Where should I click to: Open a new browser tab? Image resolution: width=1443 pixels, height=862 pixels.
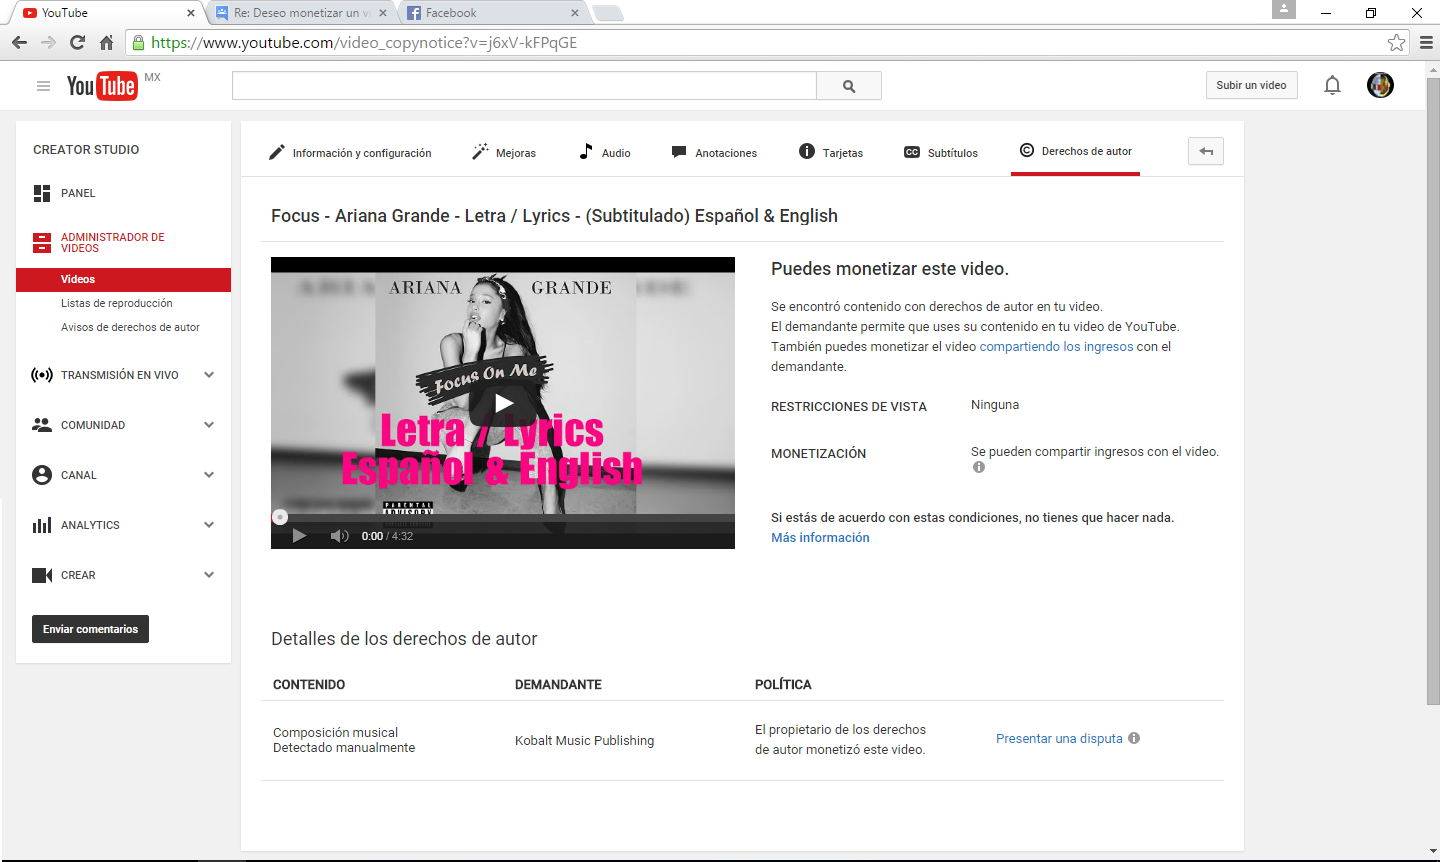(608, 13)
